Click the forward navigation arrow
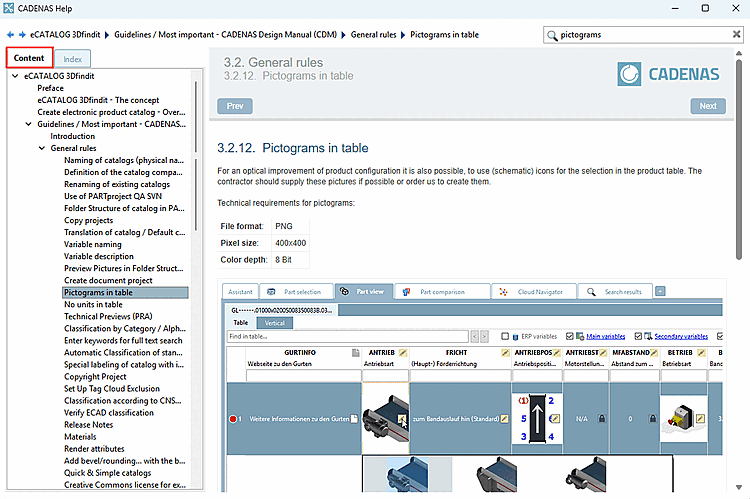Image resolution: width=750 pixels, height=499 pixels. (x=21, y=35)
